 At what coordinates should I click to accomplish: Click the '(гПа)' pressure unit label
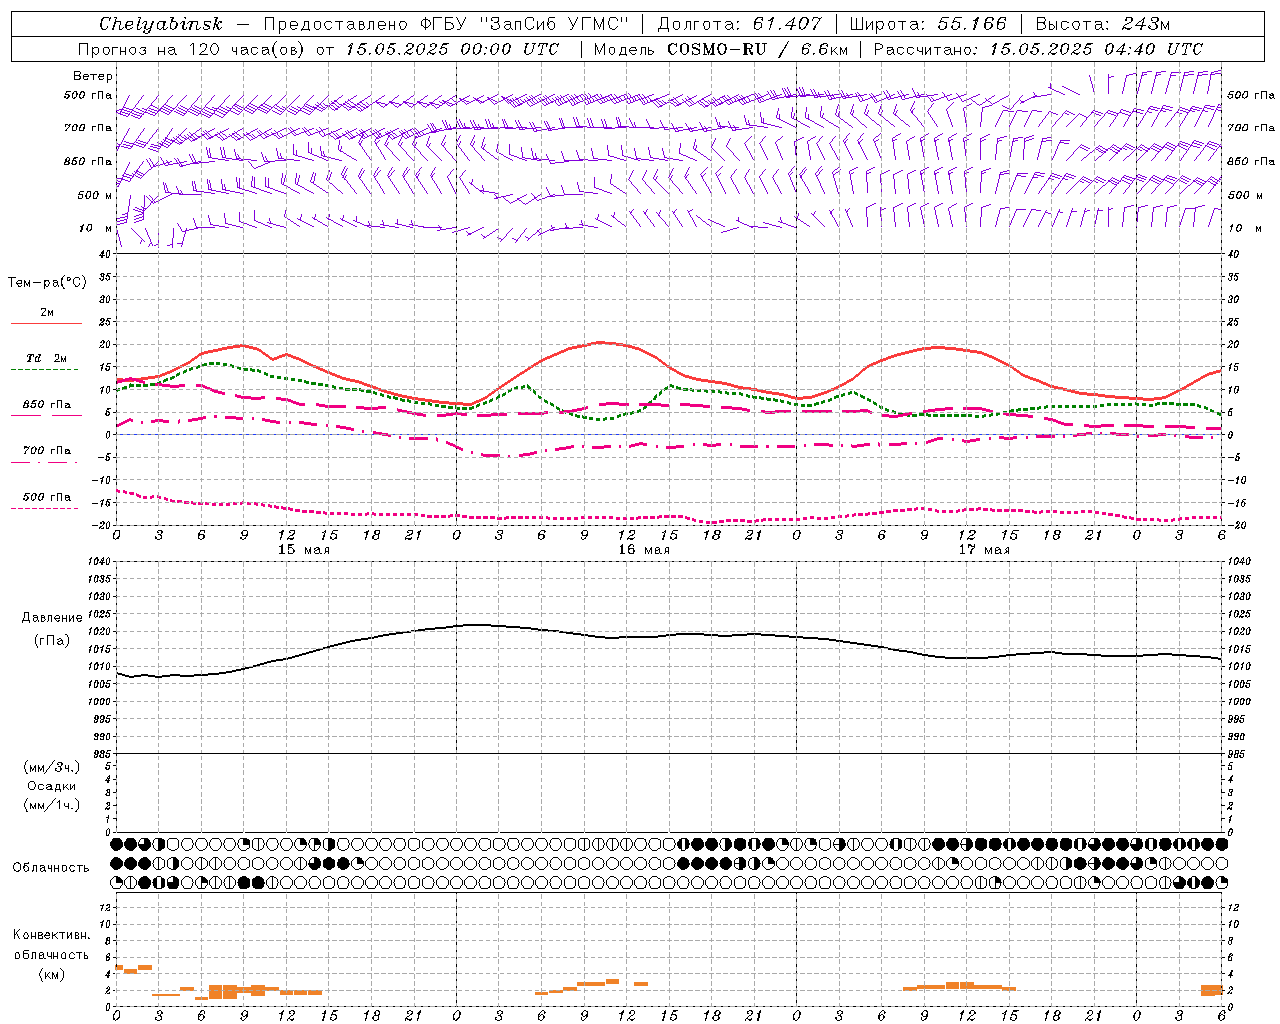(51, 641)
